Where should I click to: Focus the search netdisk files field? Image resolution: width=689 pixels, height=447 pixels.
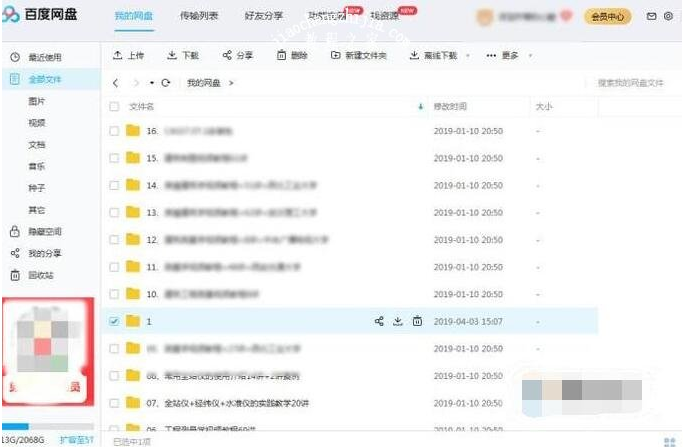(x=630, y=83)
